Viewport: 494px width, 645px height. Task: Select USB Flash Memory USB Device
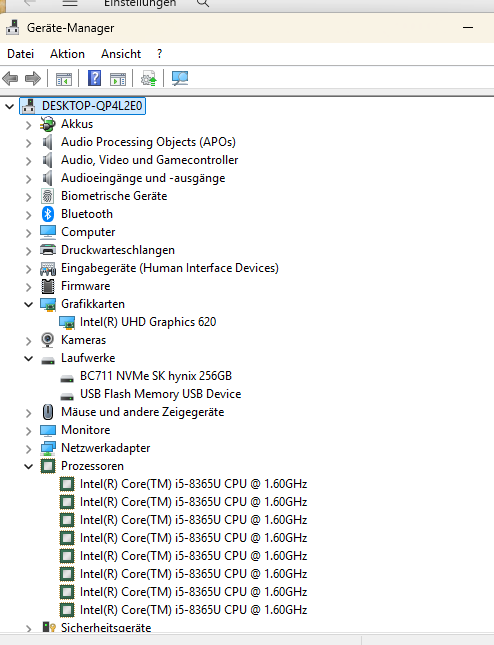tap(160, 394)
